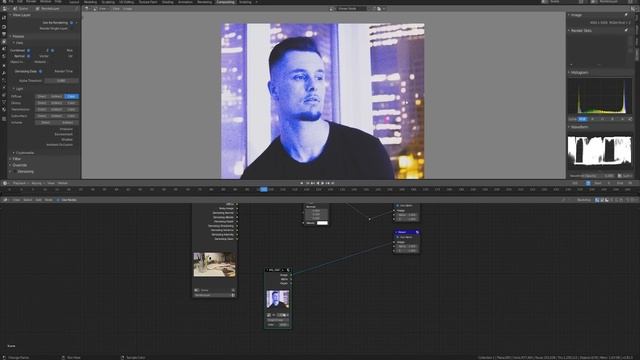Click the timeline editor type icon
Image resolution: width=640 pixels, height=360 pixels.
click(5, 183)
